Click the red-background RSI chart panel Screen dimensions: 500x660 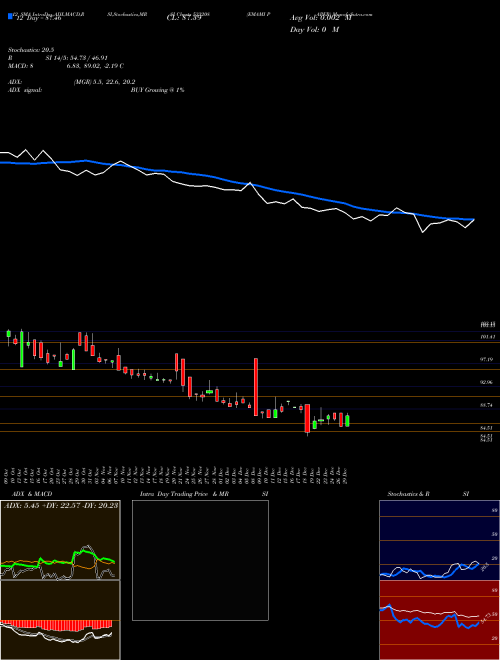[439, 620]
